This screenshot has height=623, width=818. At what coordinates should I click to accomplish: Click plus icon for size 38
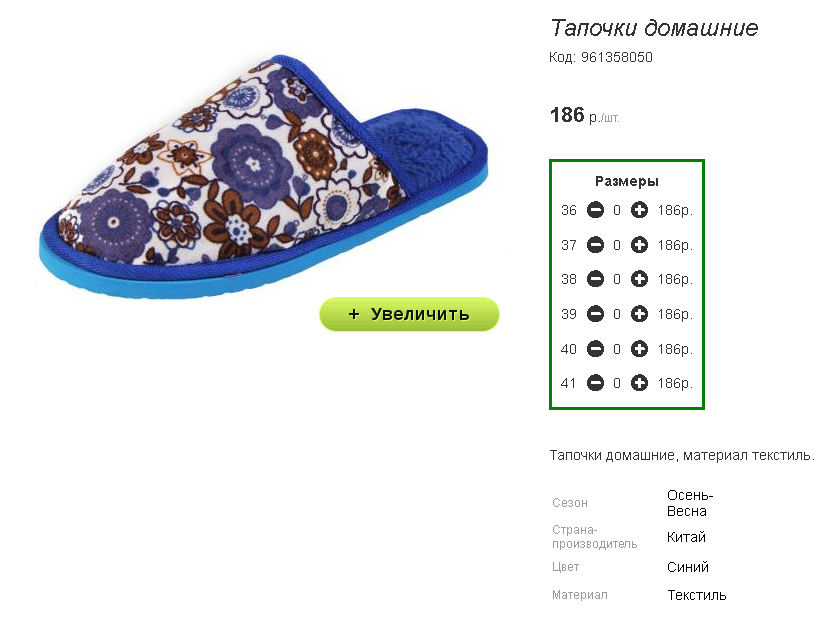(639, 279)
